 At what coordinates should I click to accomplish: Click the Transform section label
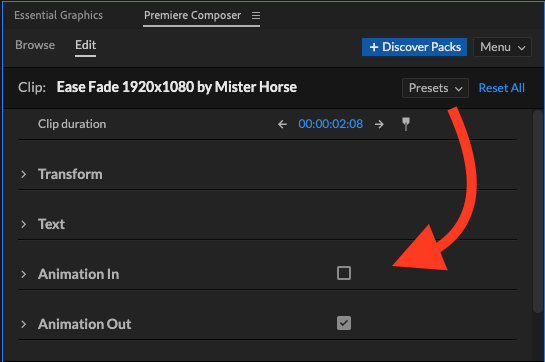70,174
